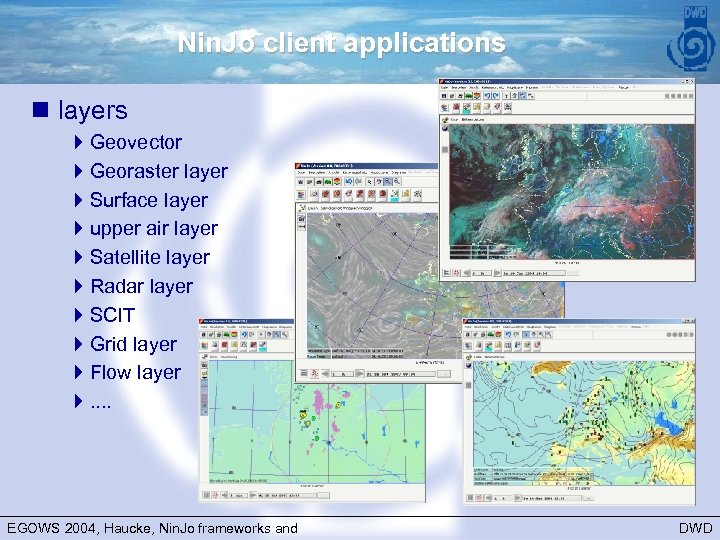Screen dimensions: 720x540
Task: Click the undo arrow in the flow window toolbar
Action: 349,182
